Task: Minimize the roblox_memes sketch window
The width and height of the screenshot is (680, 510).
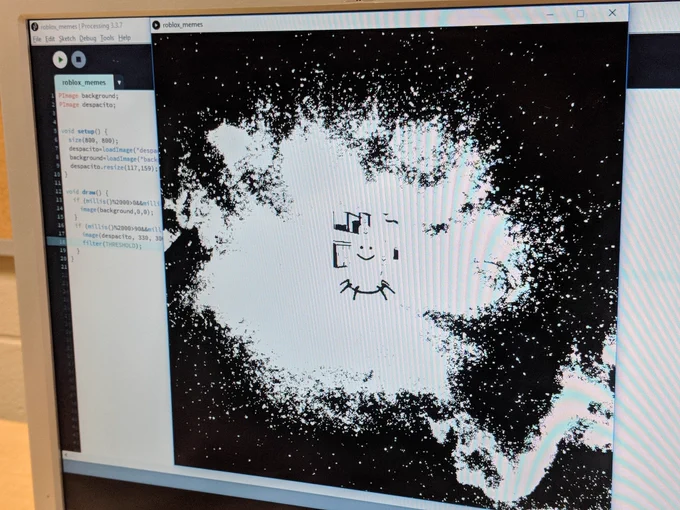Action: coord(550,14)
